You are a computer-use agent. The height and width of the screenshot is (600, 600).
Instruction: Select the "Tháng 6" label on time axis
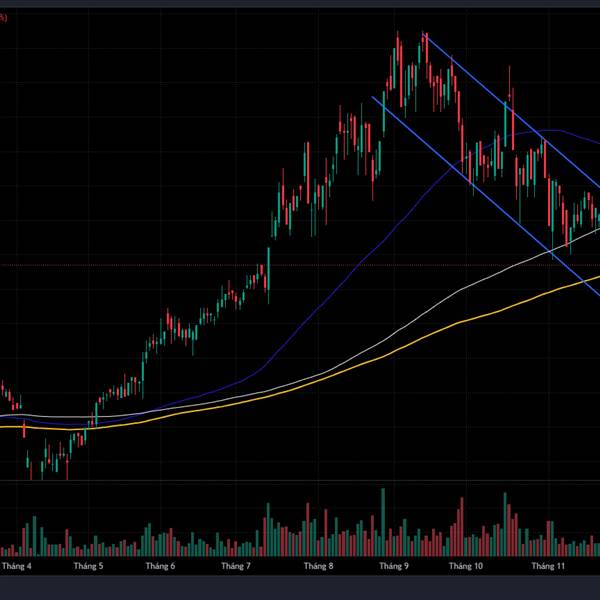160,566
